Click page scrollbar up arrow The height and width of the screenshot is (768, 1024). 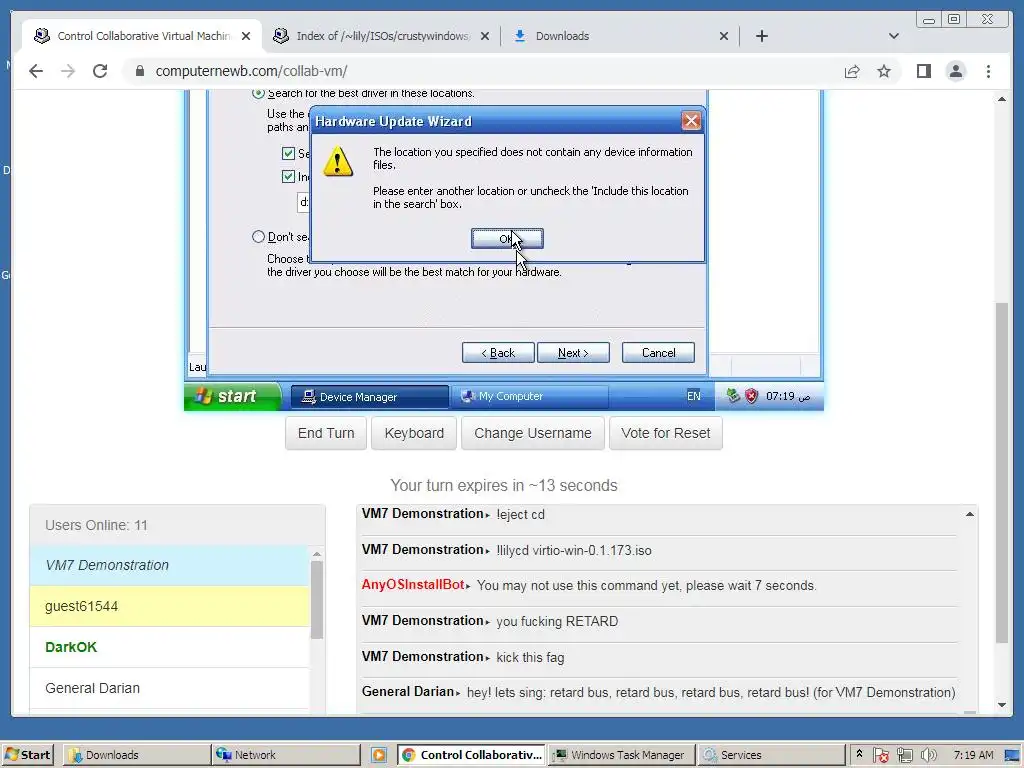pyautogui.click(x=1002, y=99)
